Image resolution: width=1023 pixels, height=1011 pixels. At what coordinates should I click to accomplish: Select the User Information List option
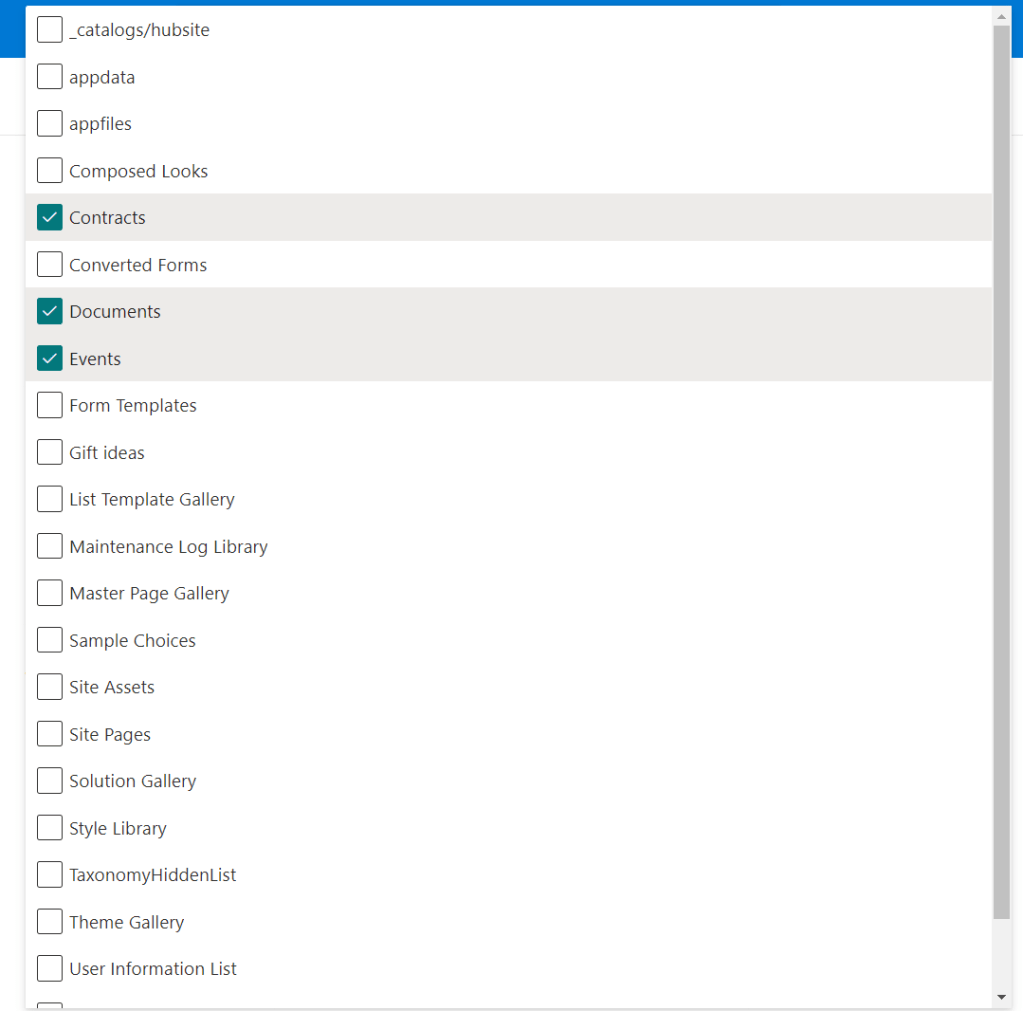pyautogui.click(x=50, y=969)
